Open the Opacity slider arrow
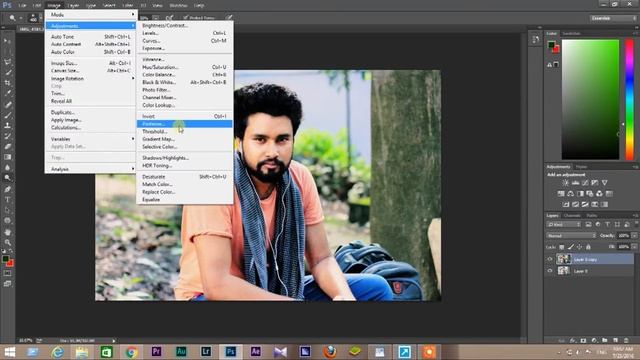This screenshot has width=640, height=360. 634,236
